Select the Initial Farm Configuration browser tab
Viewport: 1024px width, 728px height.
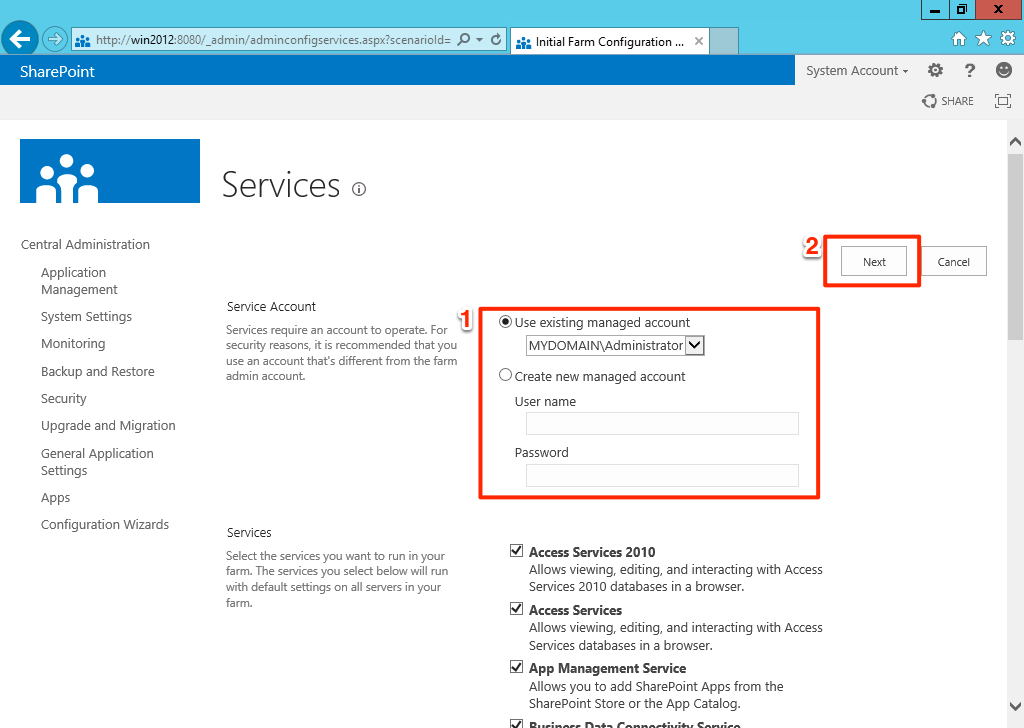[x=609, y=41]
